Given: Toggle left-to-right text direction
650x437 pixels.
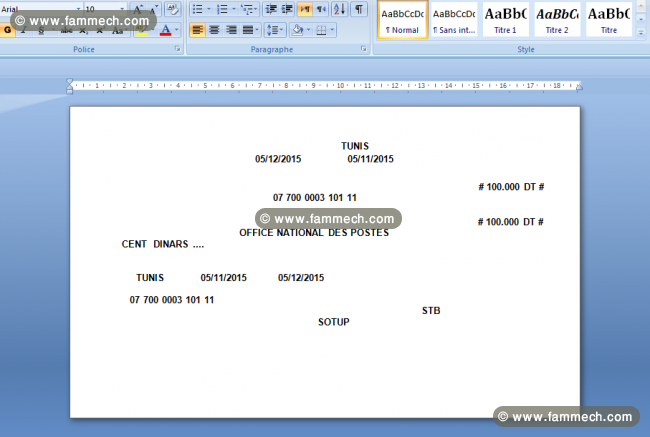Looking at the screenshot, I should click(305, 9).
